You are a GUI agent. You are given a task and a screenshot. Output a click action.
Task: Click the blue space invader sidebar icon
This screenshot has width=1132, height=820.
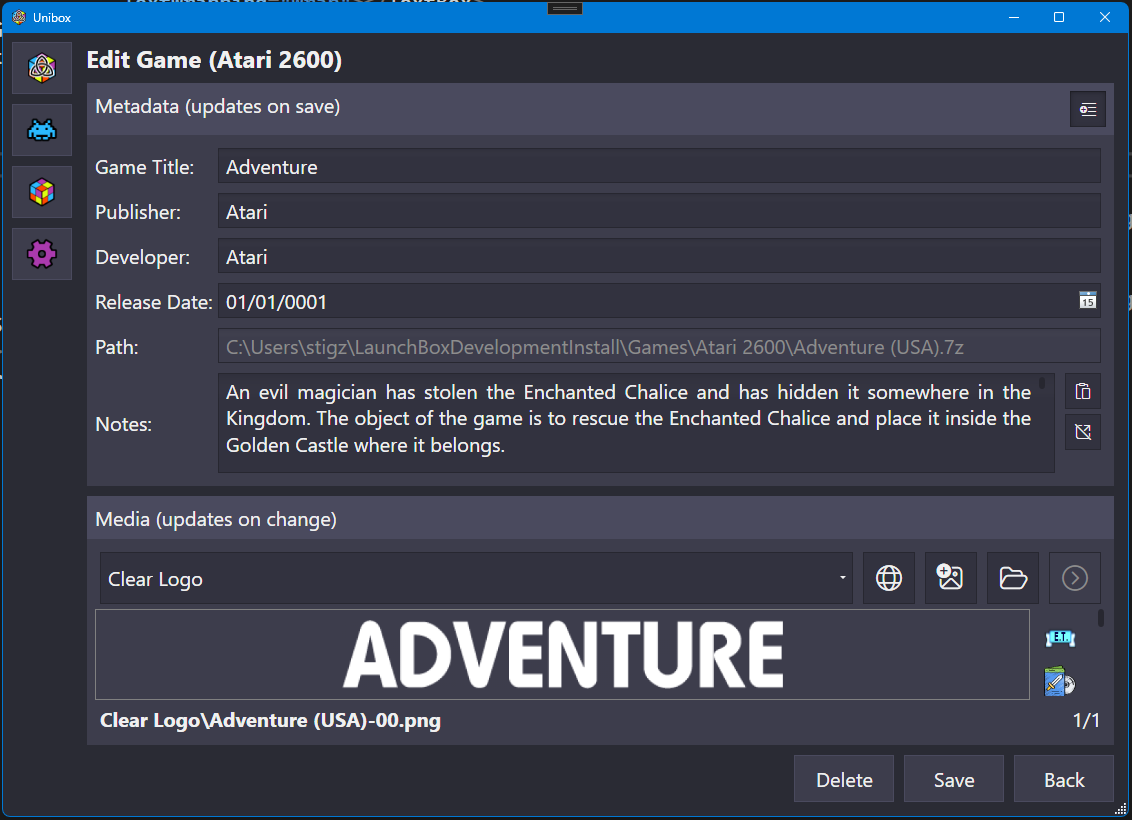click(x=42, y=130)
